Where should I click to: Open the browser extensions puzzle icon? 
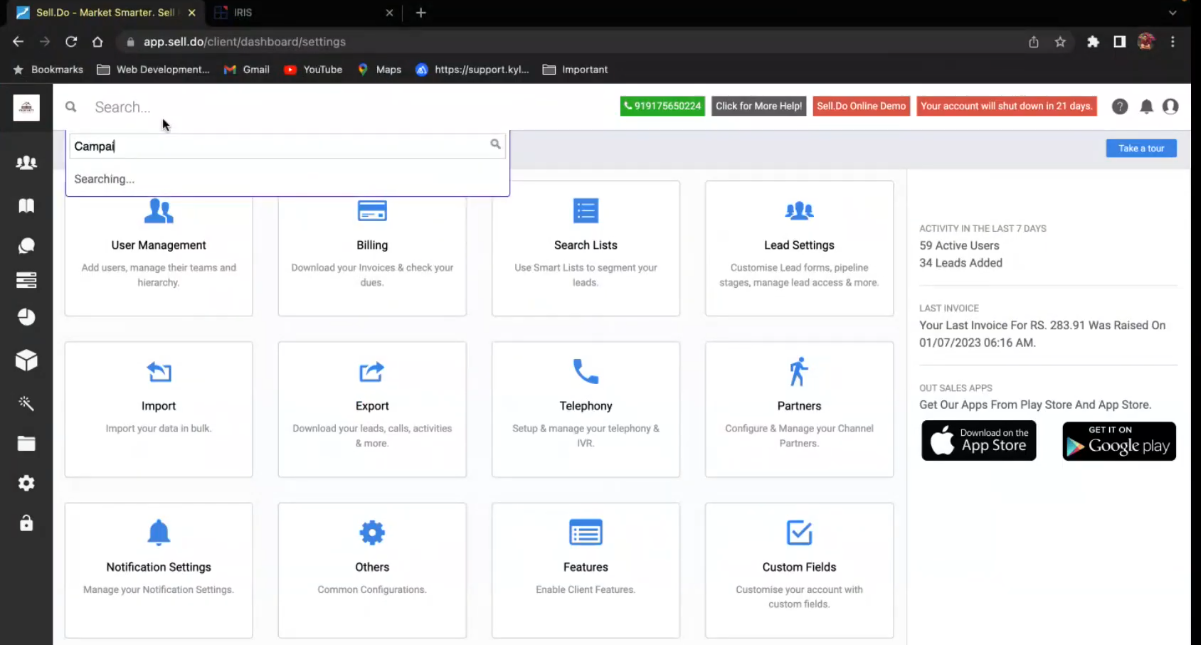[x=1093, y=42]
